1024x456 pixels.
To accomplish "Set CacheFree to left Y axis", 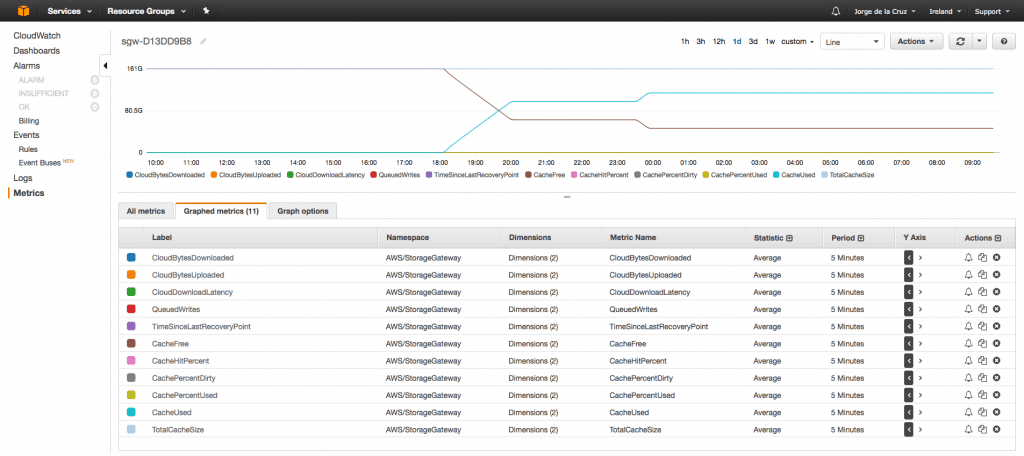I will coord(908,344).
